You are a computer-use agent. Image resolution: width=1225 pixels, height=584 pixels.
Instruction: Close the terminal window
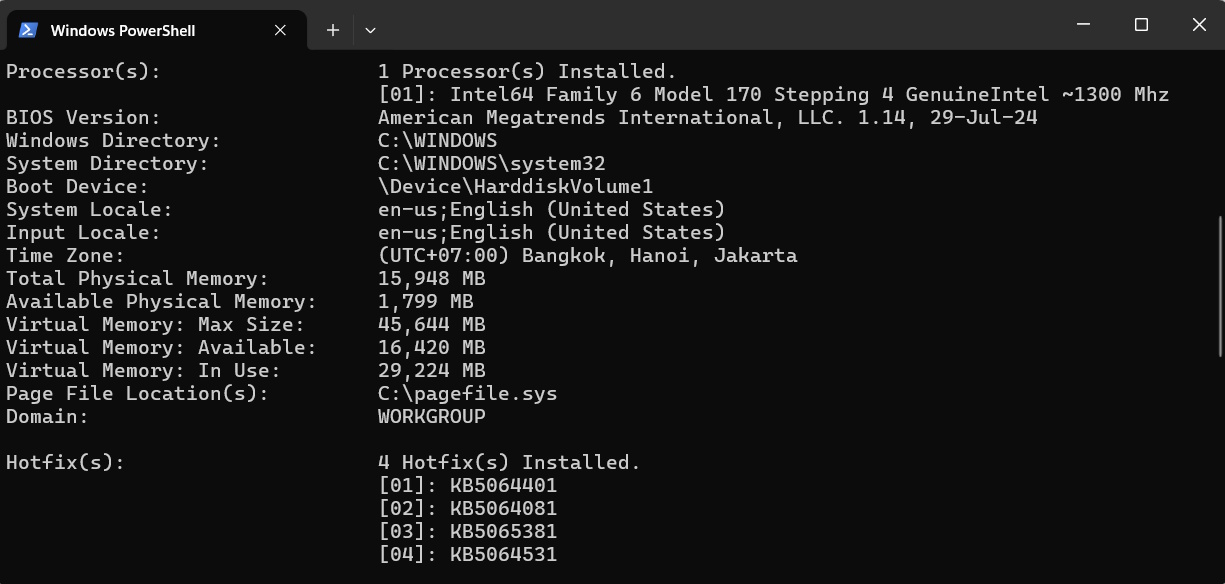[1199, 25]
